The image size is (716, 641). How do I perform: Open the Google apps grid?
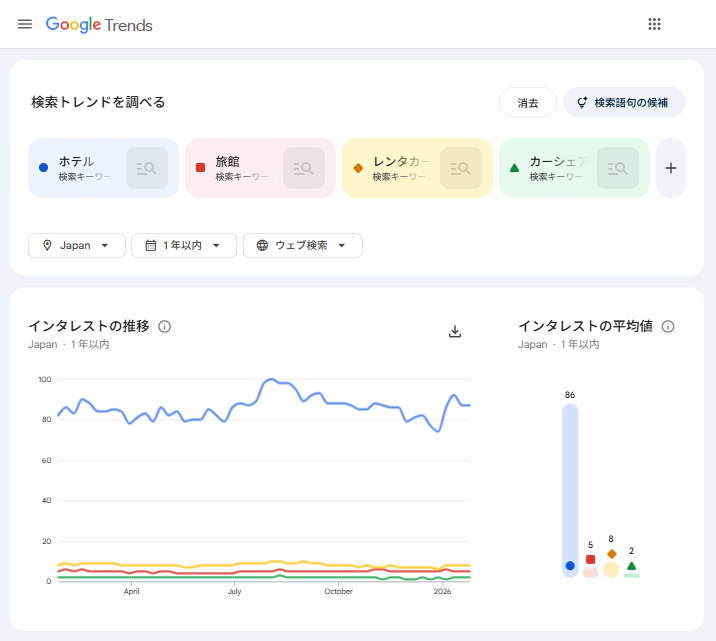pos(655,24)
